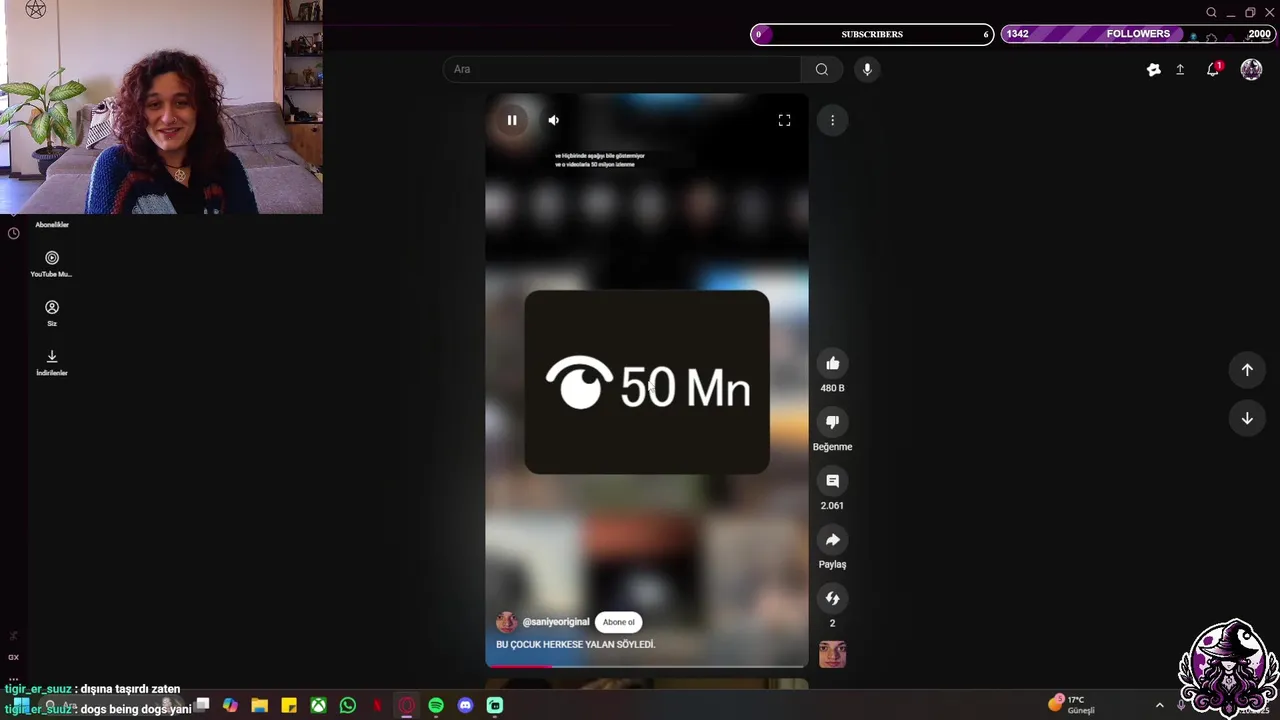
Task: Open the weather widget showing 17°C
Action: (x=1072, y=705)
